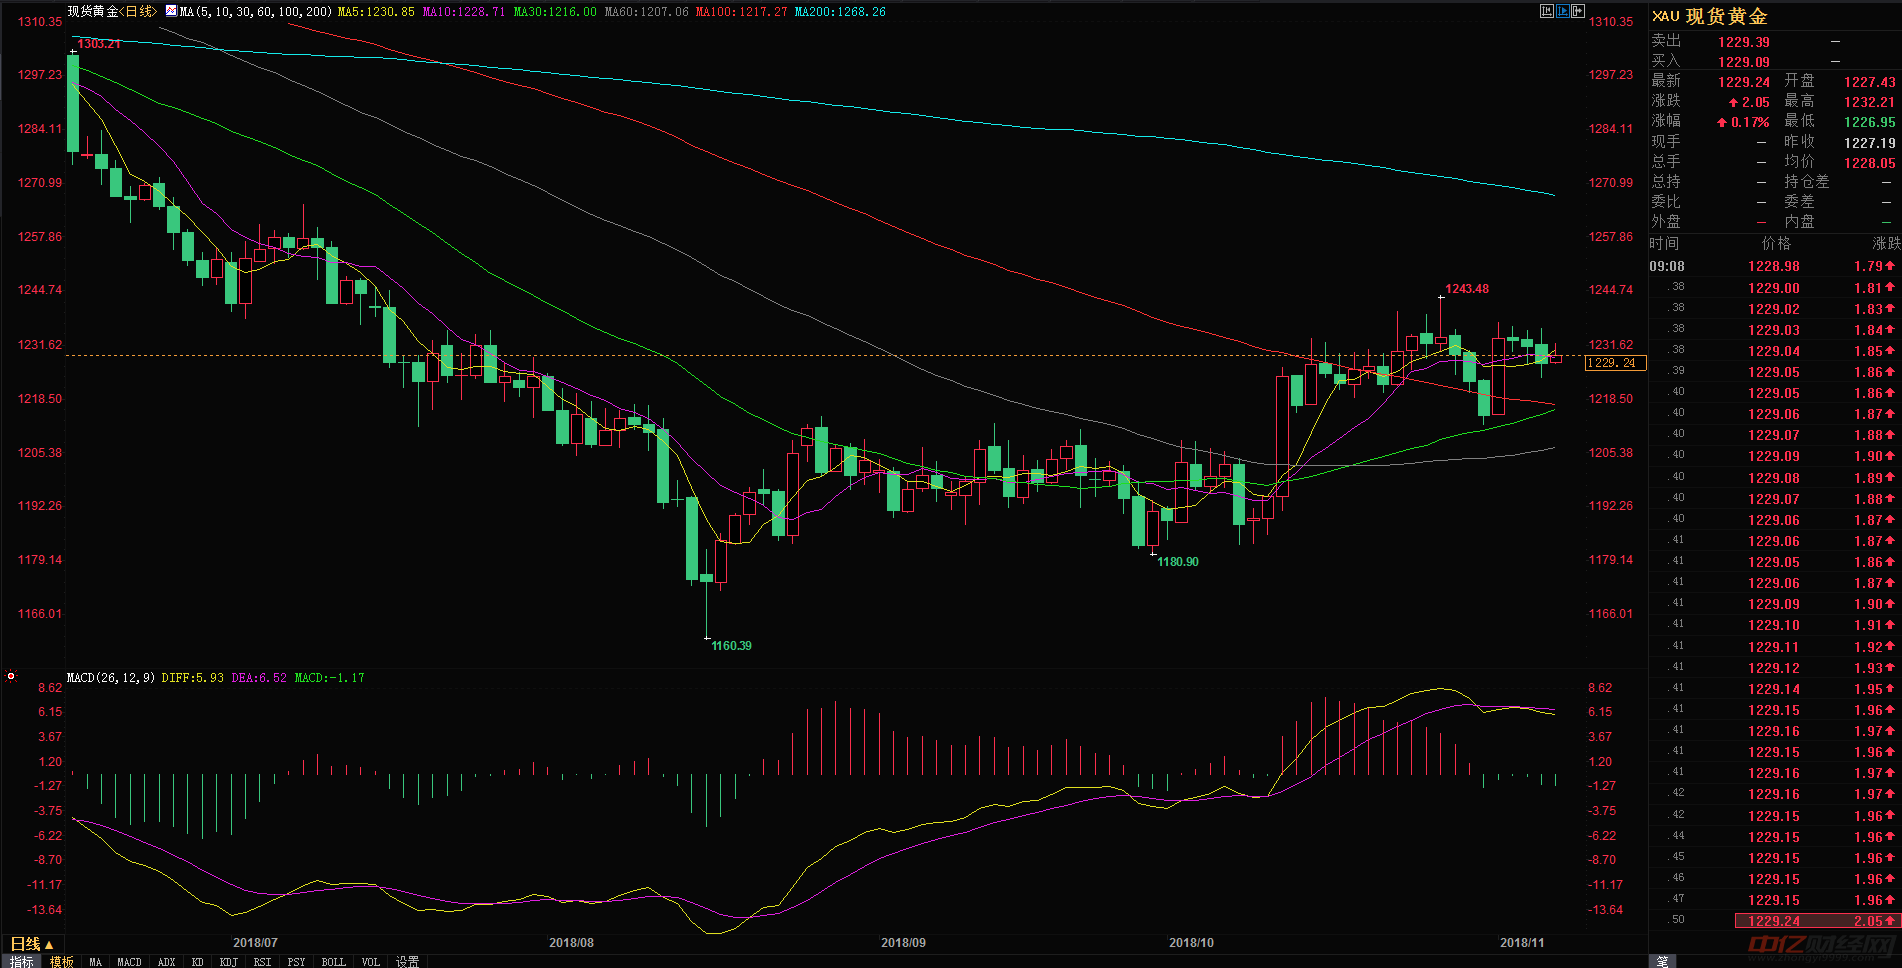The width and height of the screenshot is (1902, 968).
Task: Select the BOLL indicator button
Action: (x=333, y=962)
